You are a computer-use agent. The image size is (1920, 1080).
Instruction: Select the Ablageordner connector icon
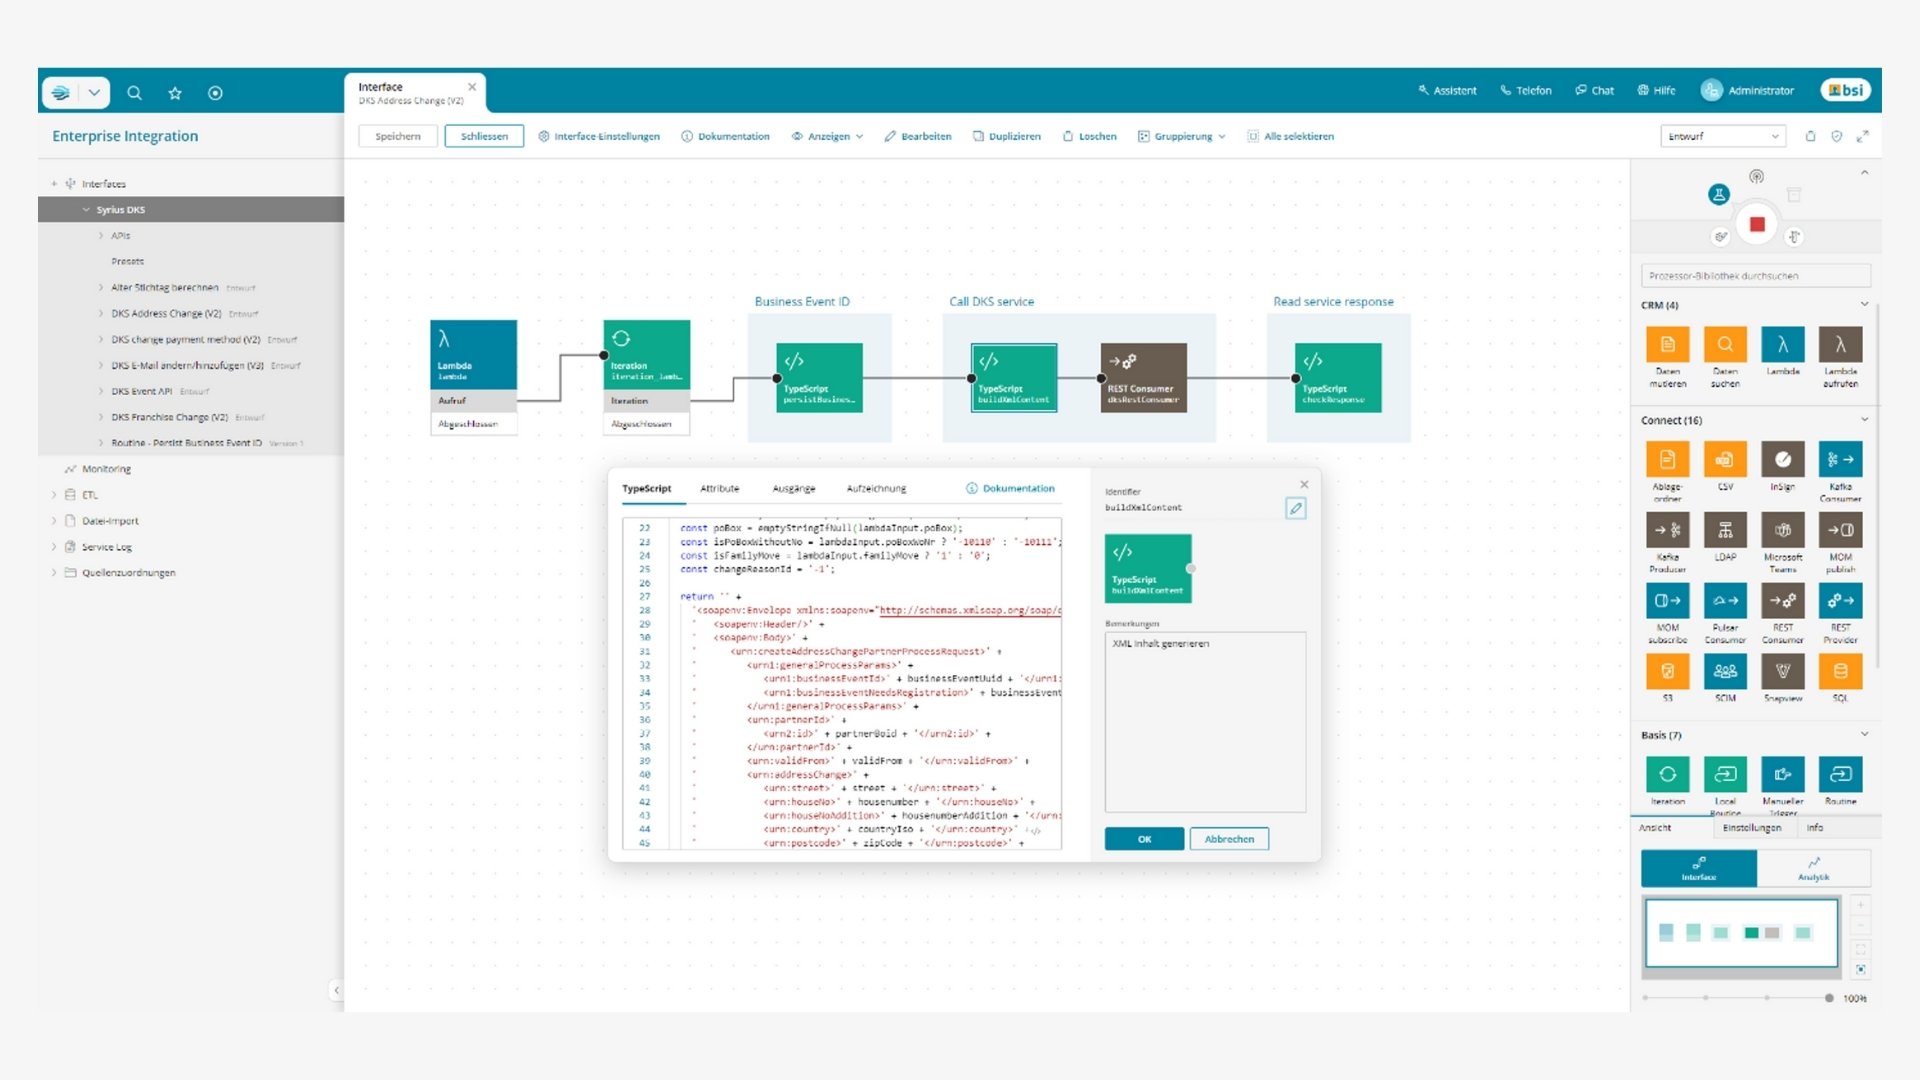click(1667, 459)
